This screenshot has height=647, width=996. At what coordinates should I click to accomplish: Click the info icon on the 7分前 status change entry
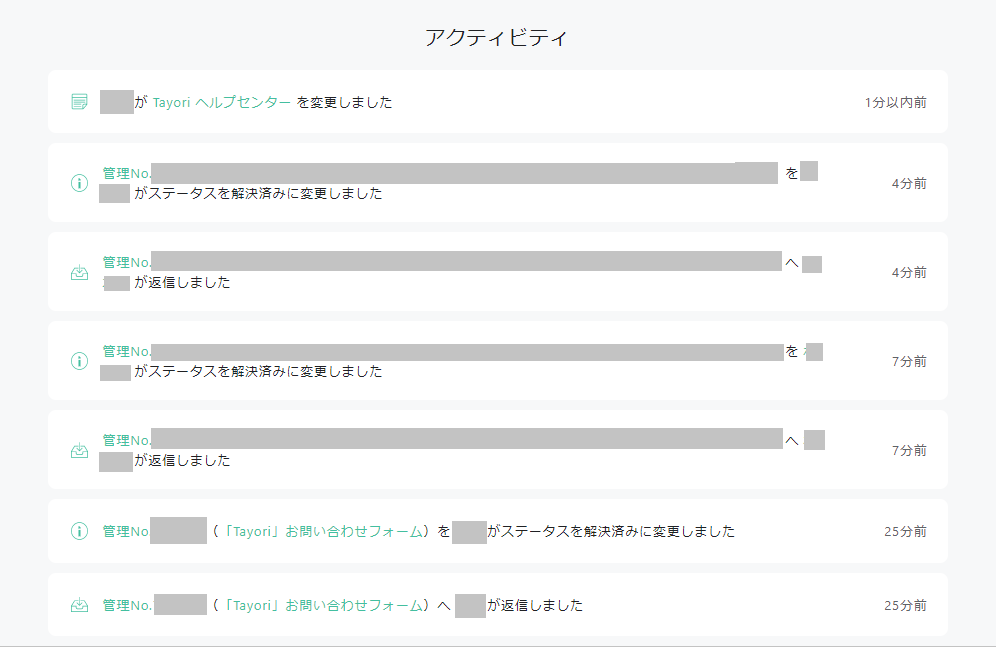[x=80, y=361]
